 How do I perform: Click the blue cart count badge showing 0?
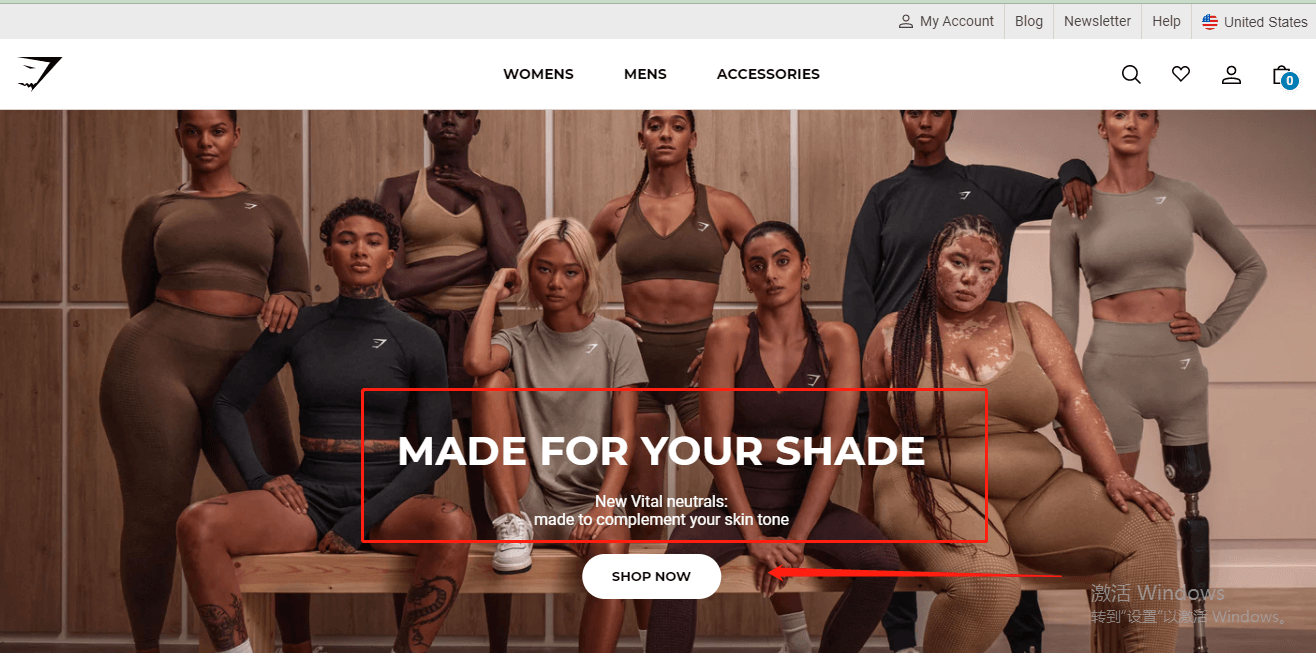point(1290,81)
